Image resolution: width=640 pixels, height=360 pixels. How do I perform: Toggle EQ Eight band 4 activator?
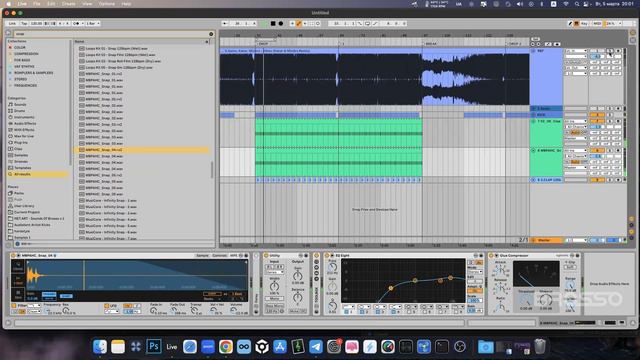click(x=394, y=312)
